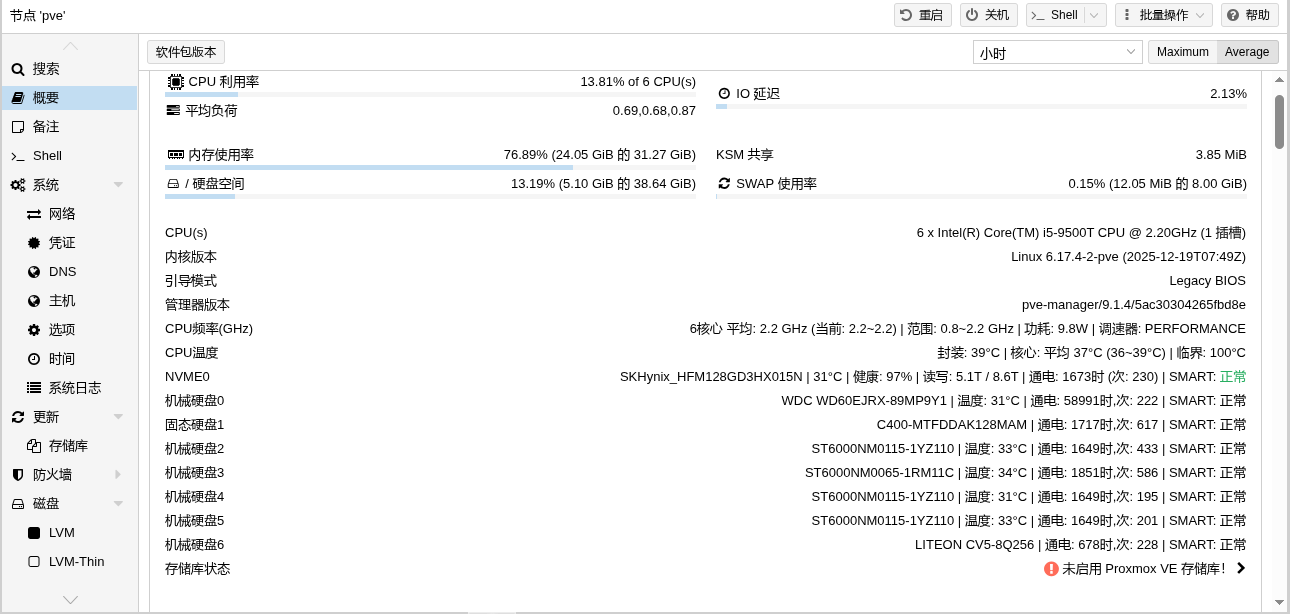Screen dimensions: 1290x614
Task: Collapse the 系统 tree section
Action: pyautogui.click(x=118, y=185)
